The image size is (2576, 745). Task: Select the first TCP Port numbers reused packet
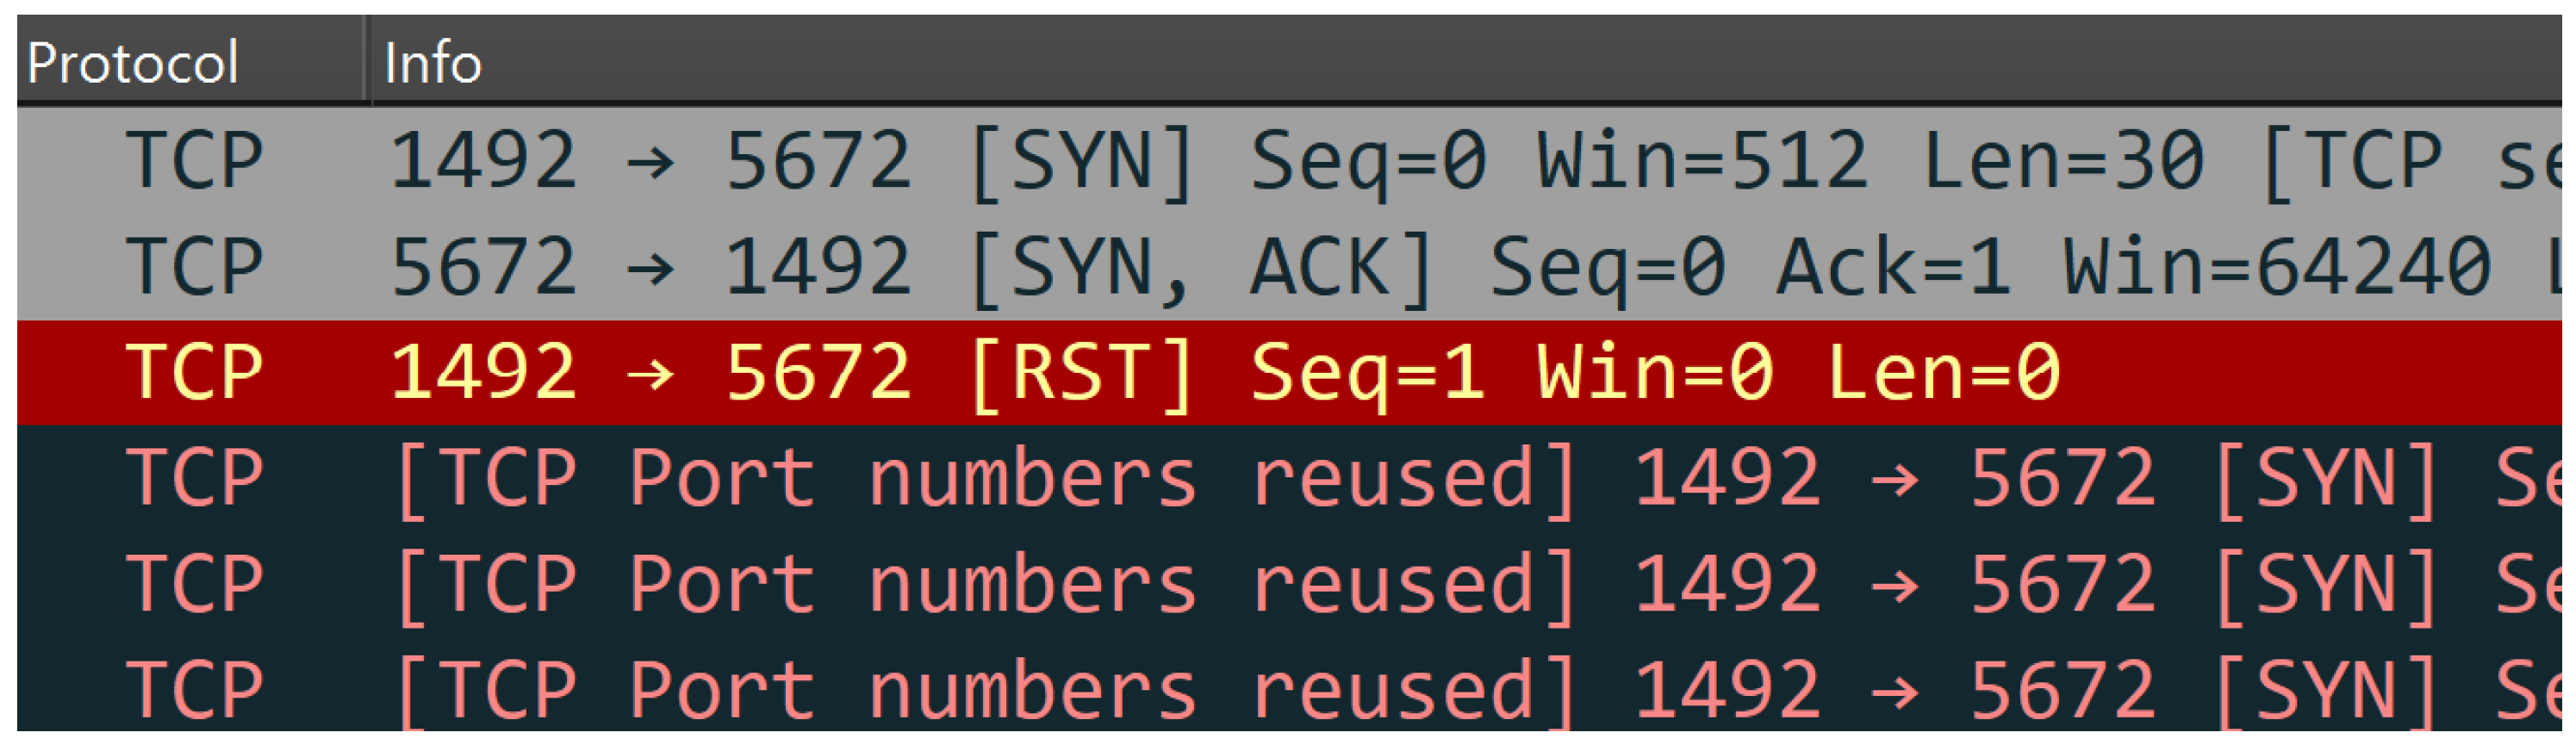click(1290, 479)
